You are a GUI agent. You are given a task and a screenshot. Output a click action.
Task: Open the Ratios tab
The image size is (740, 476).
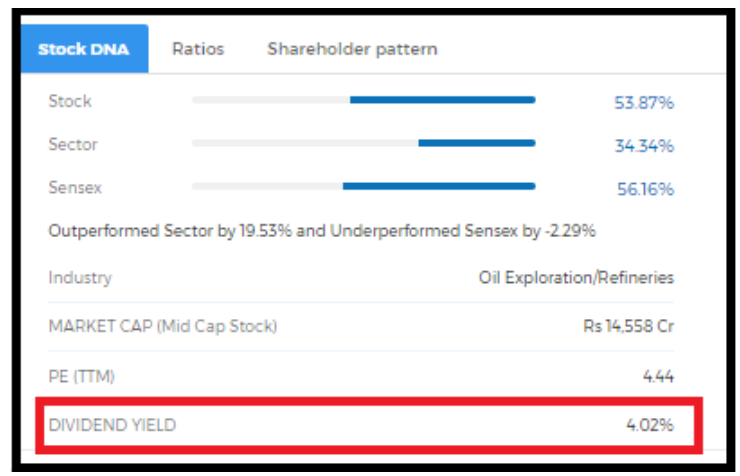tap(198, 49)
